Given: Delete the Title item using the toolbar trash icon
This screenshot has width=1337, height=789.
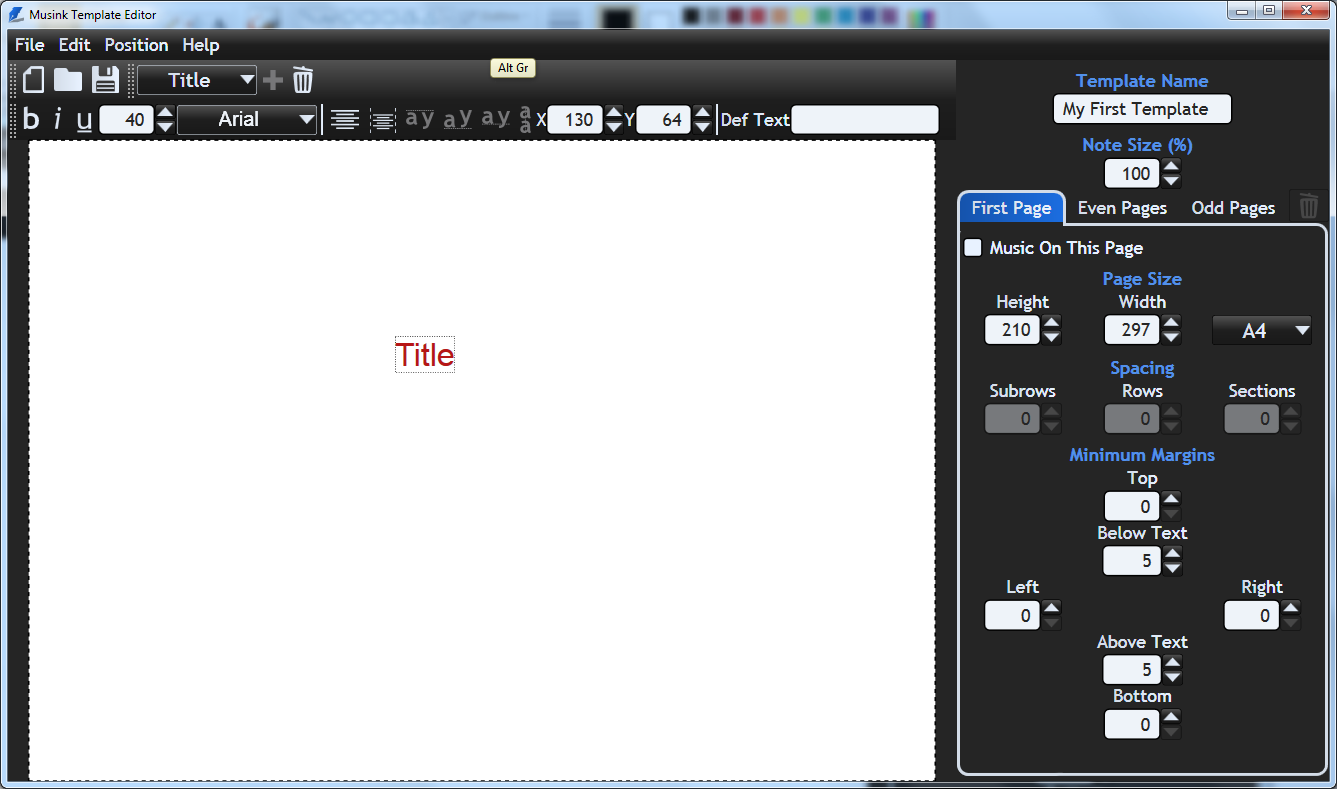Looking at the screenshot, I should (x=303, y=80).
